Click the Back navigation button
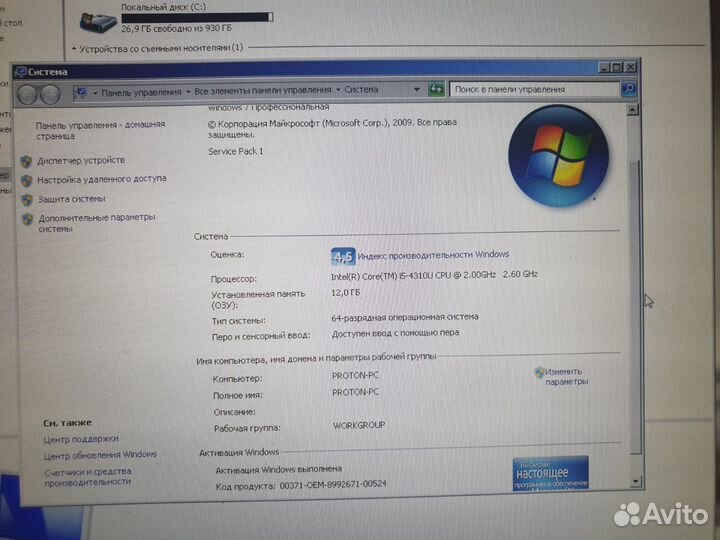 27,95
